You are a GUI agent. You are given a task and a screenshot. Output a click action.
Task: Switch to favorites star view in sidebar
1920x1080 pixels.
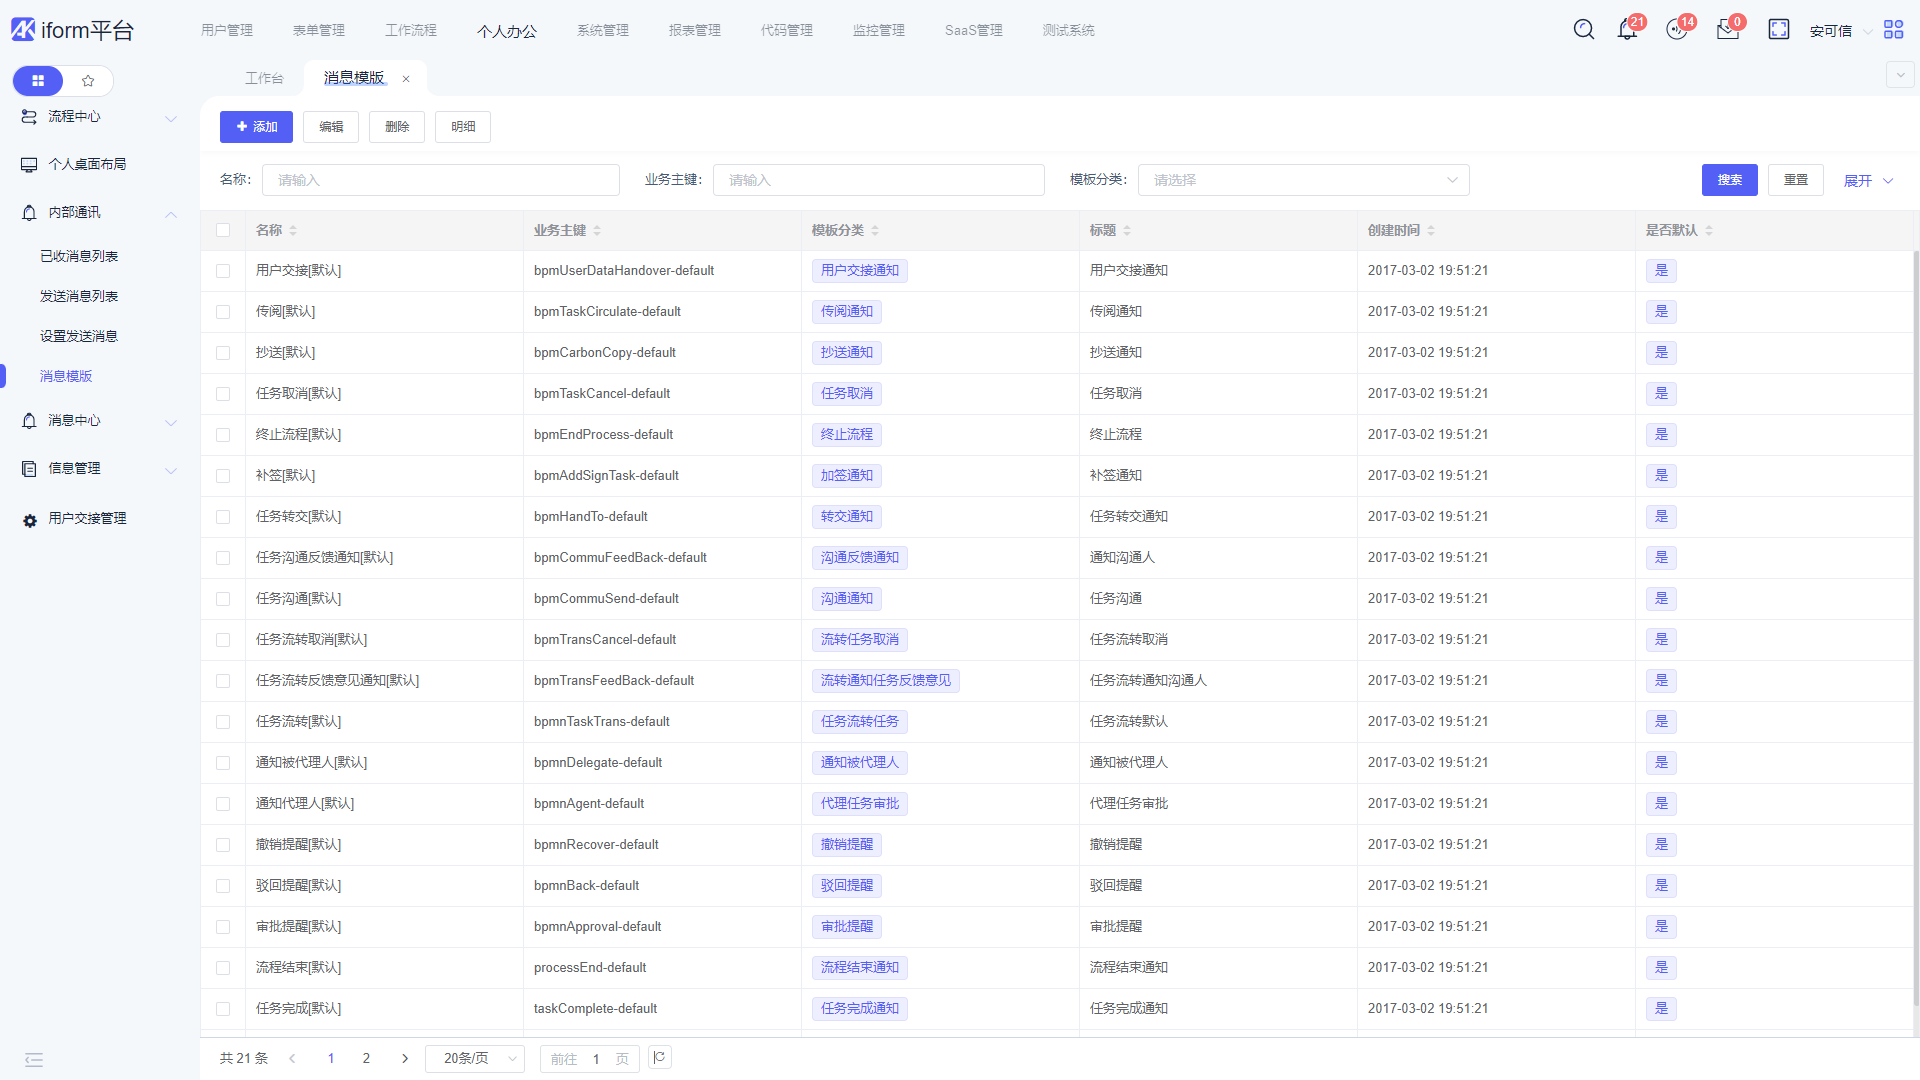coord(88,81)
